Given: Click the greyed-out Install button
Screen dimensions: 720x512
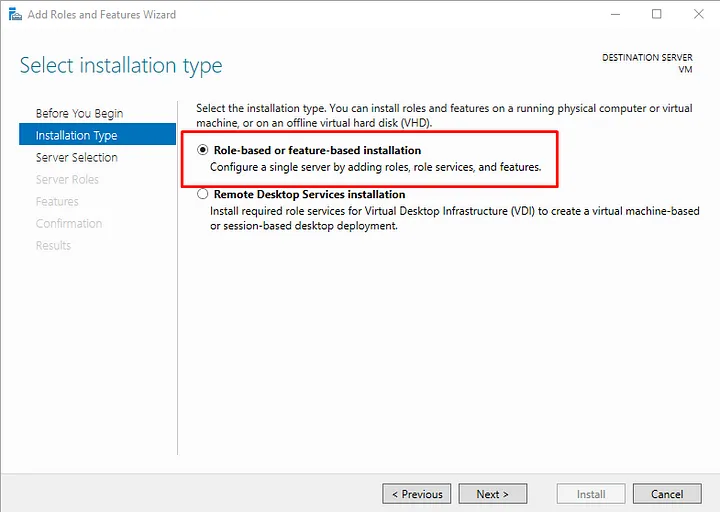Looking at the screenshot, I should coord(590,494).
